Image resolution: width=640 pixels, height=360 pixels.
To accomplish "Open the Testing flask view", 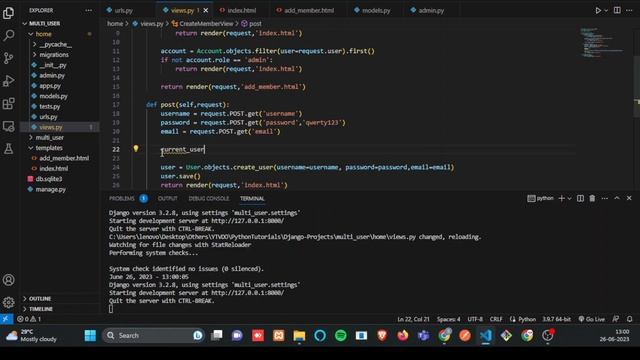I will [x=9, y=149].
